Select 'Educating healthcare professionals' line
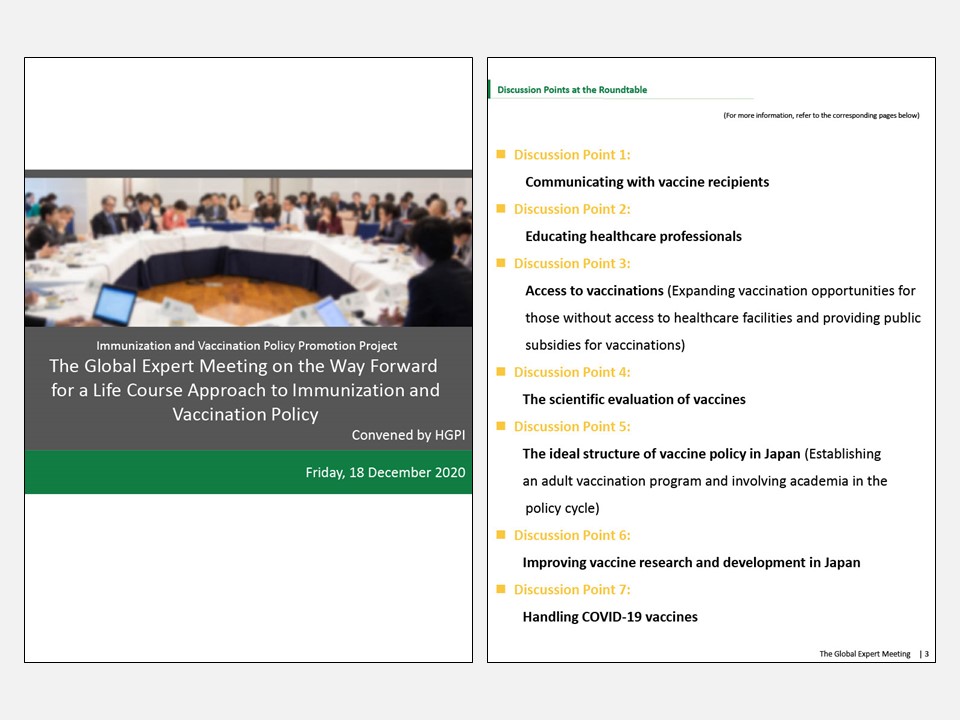Screen dimensions: 960x720 (x=633, y=236)
